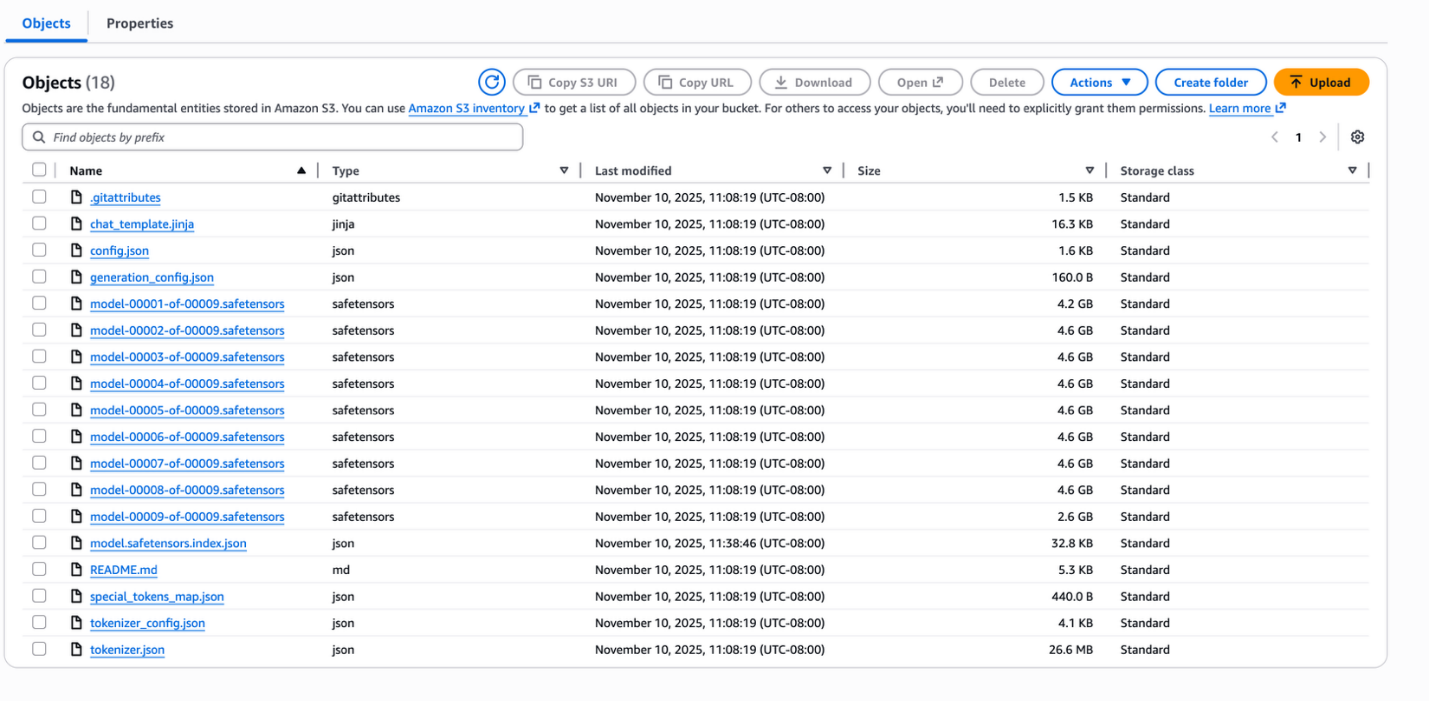Select the model-00009-of-00009.safetensors checkbox

[x=39, y=516]
